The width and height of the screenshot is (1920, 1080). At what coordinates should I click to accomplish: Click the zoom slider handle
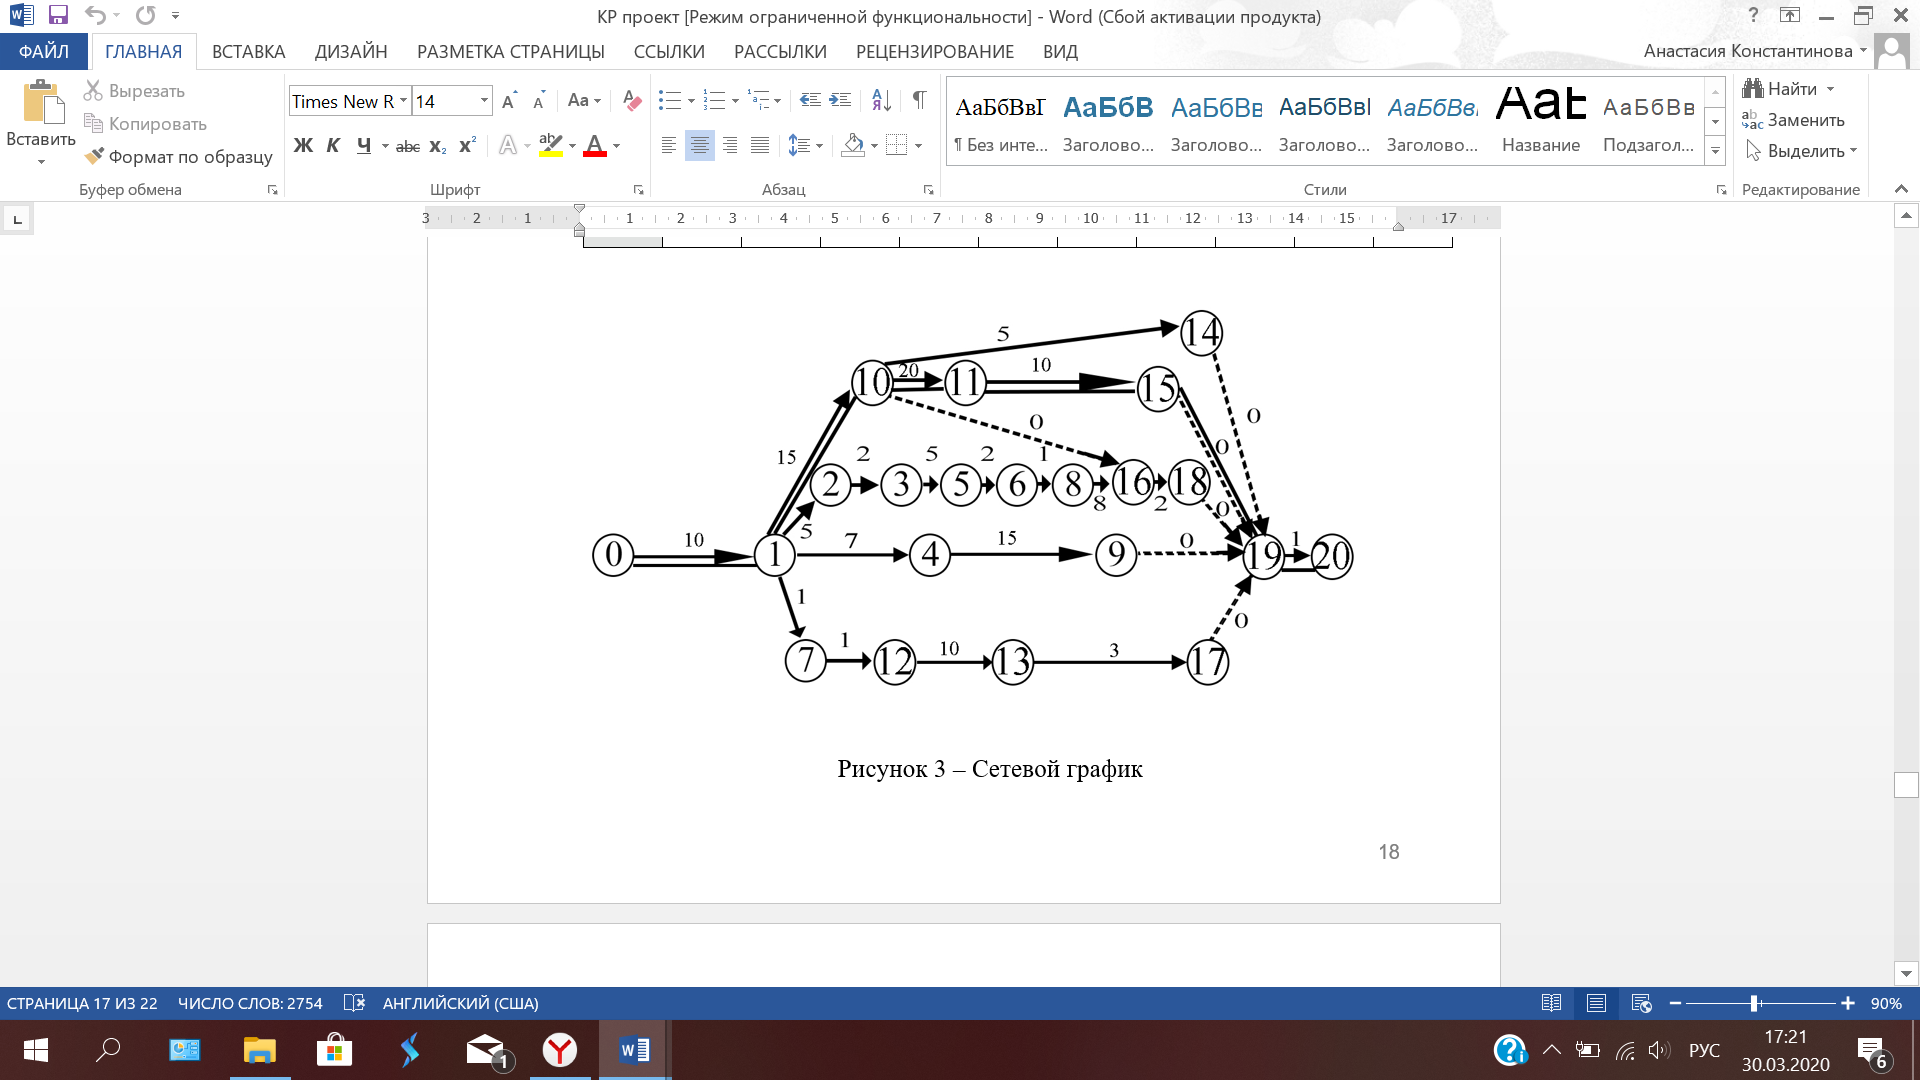coord(1754,1003)
